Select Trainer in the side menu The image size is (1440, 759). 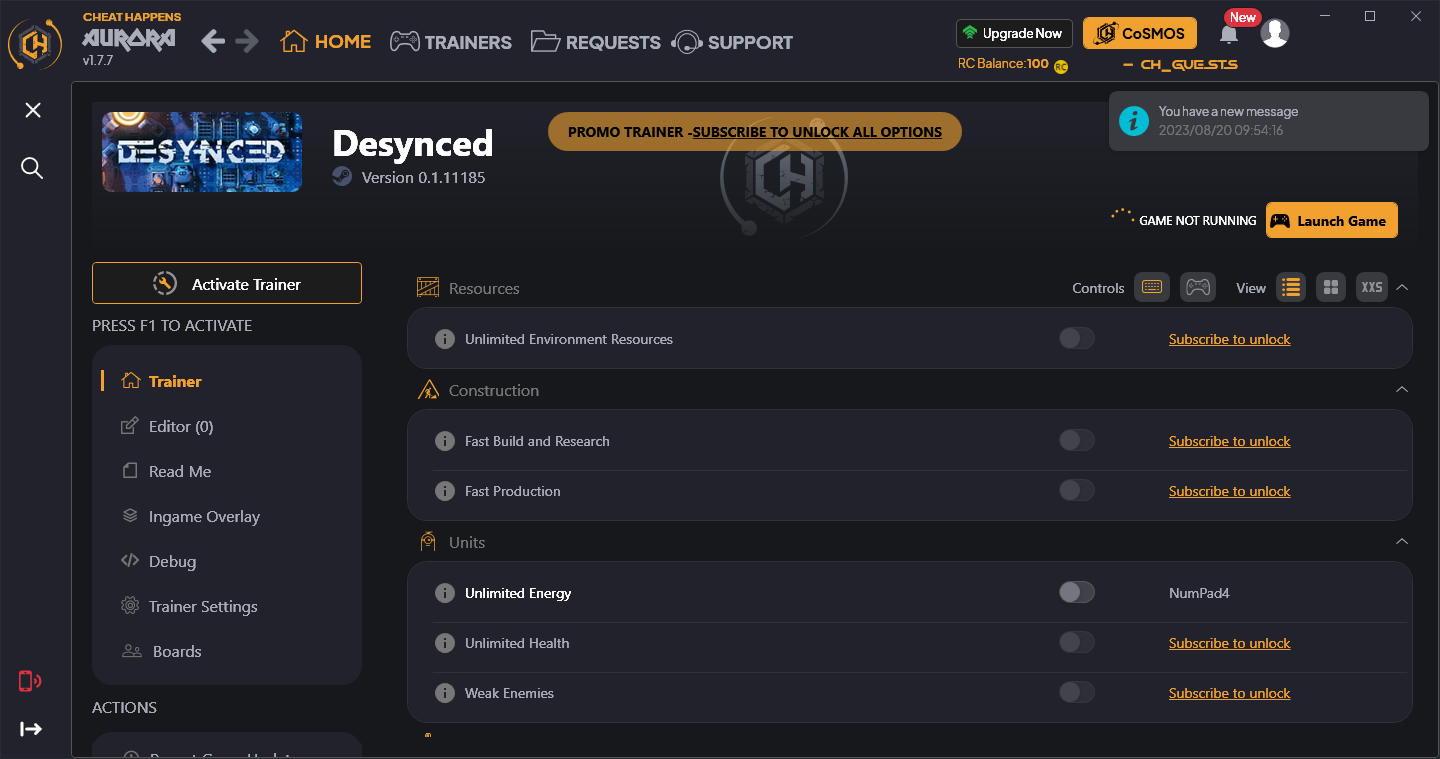click(x=161, y=381)
